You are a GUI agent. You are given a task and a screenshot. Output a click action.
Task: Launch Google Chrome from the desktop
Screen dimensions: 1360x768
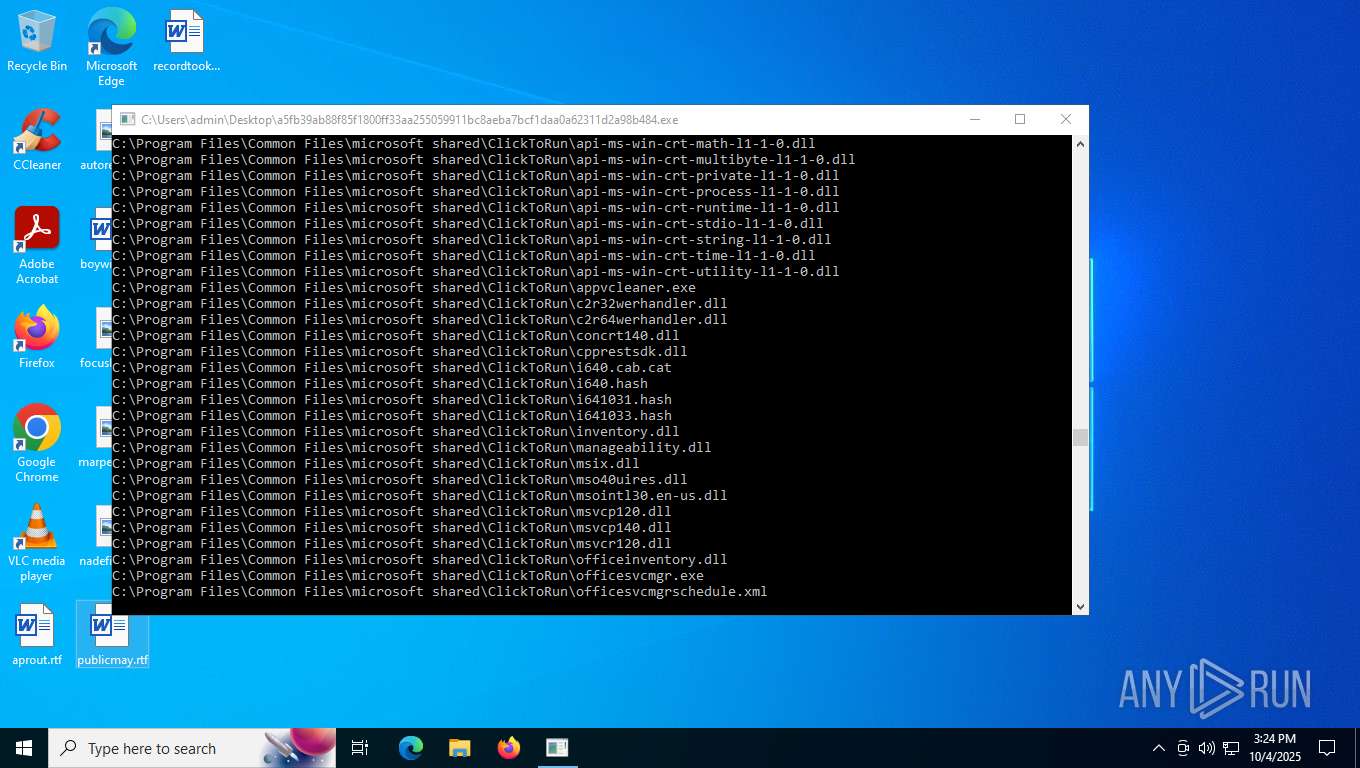(37, 444)
